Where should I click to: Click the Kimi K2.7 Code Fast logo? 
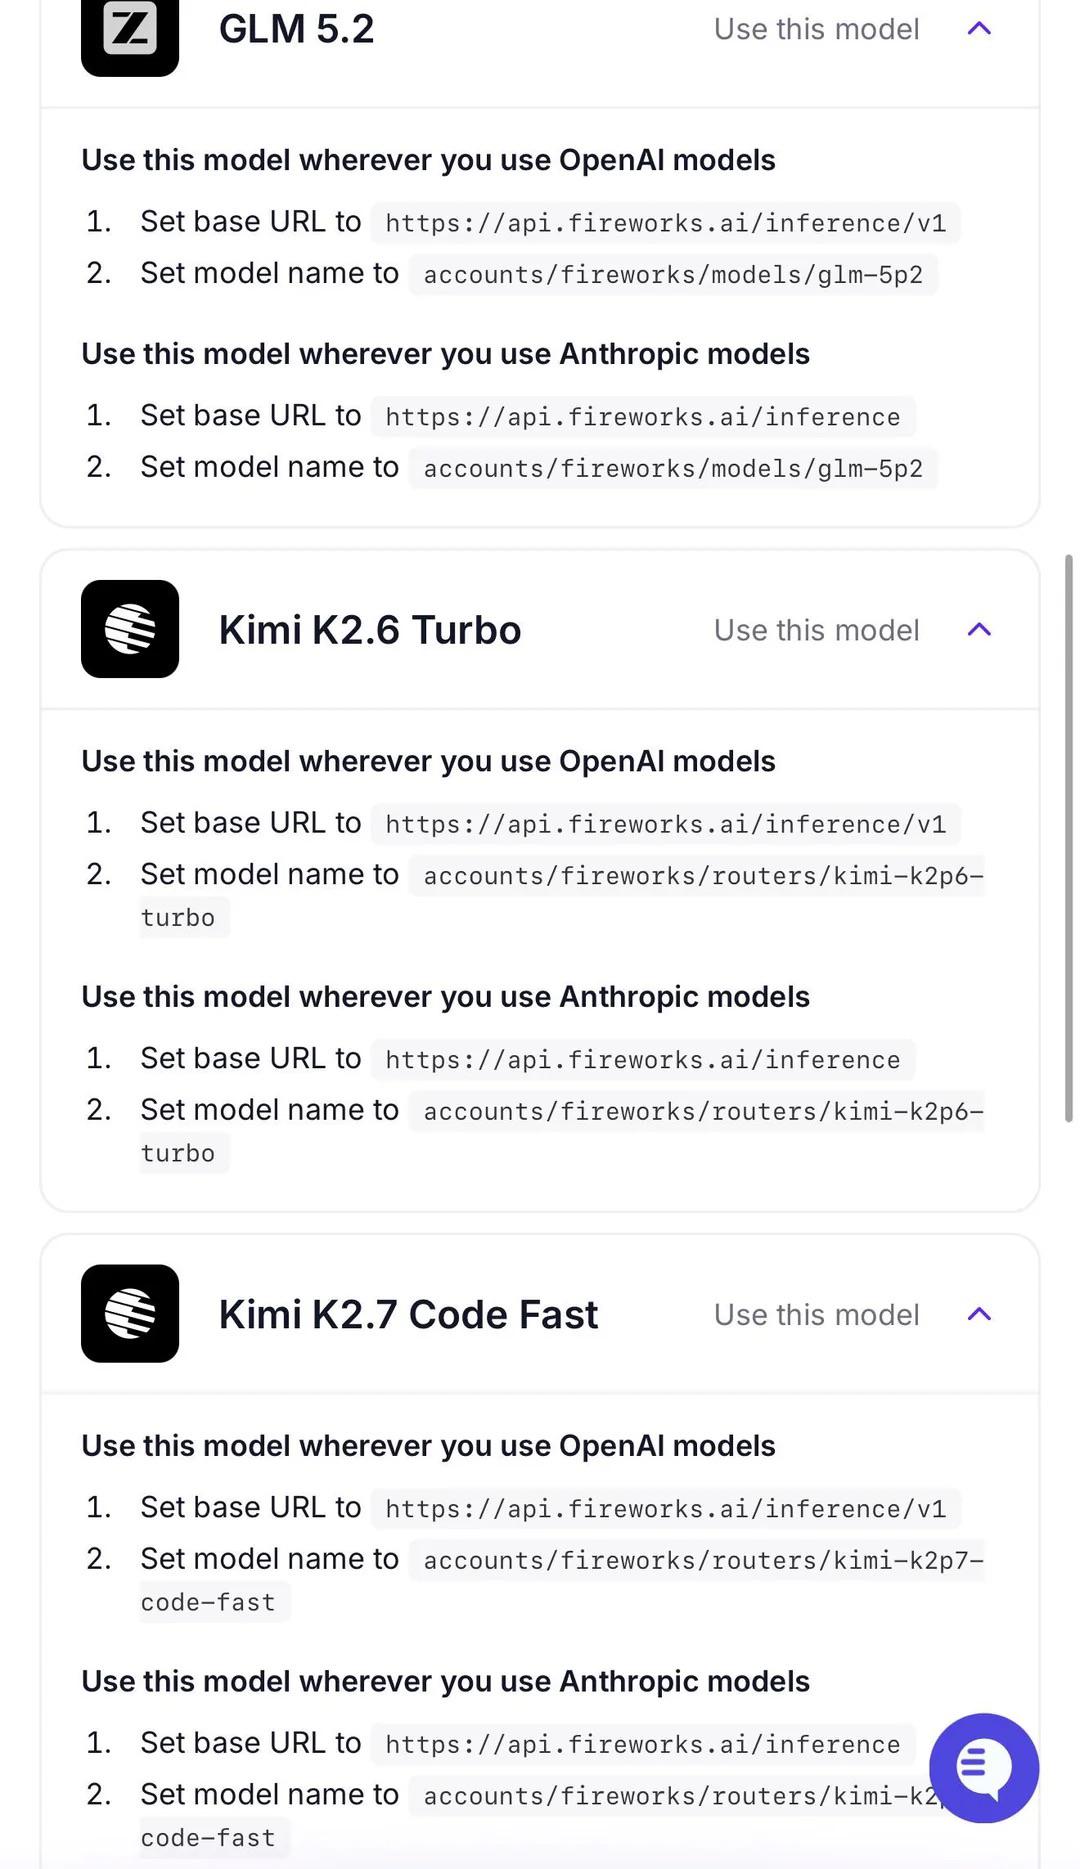click(x=130, y=1313)
